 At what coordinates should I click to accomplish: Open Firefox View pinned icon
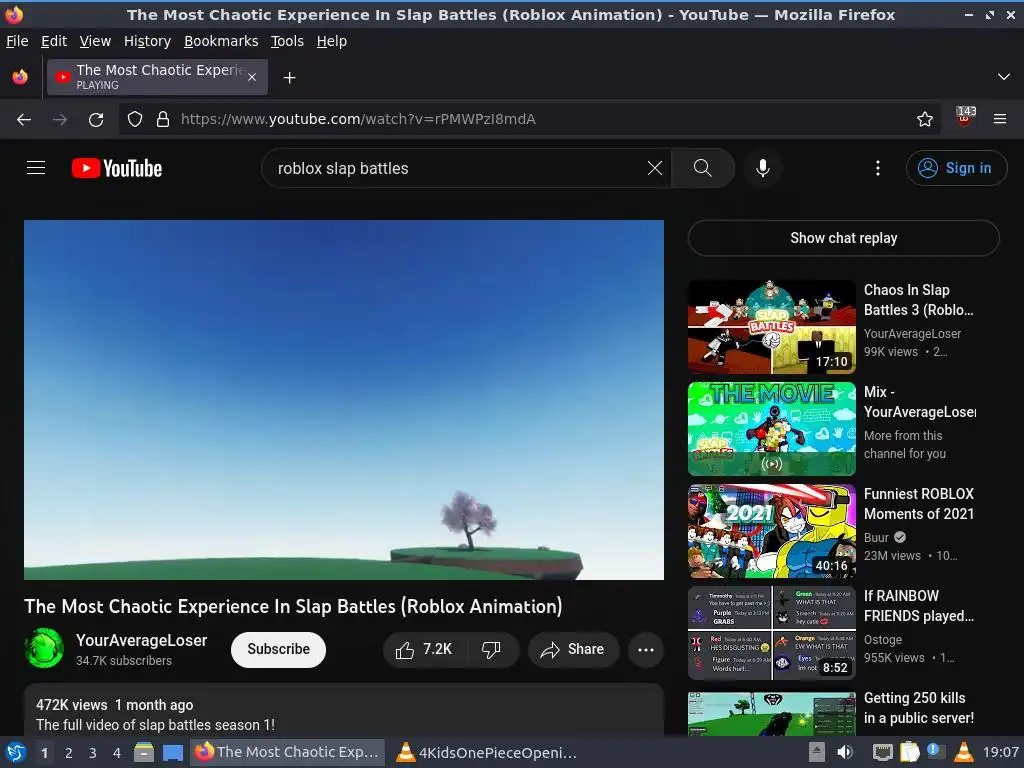pos(20,77)
